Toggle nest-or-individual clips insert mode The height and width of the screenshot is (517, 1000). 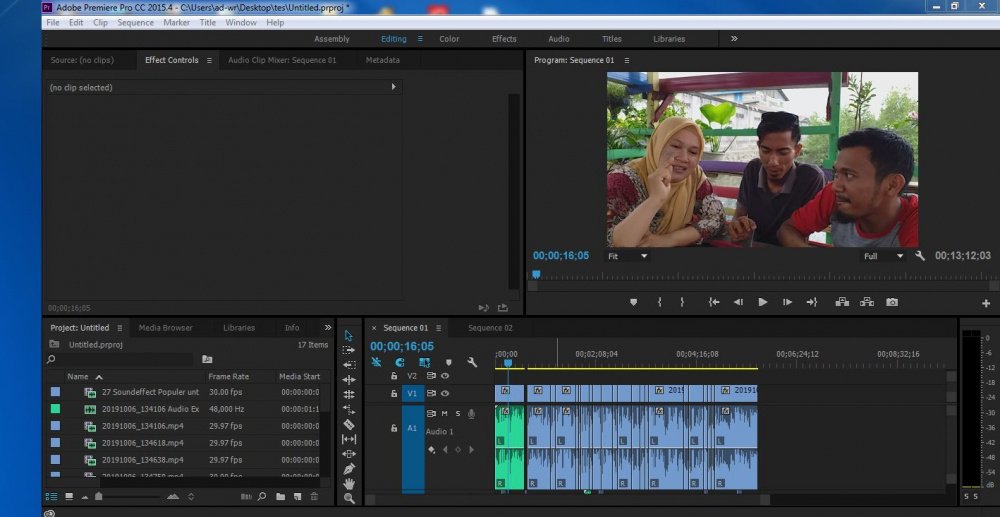[376, 362]
